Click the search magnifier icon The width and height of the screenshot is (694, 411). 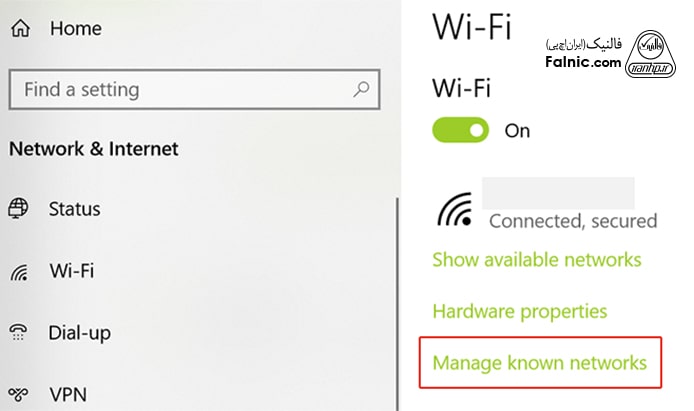click(x=361, y=90)
